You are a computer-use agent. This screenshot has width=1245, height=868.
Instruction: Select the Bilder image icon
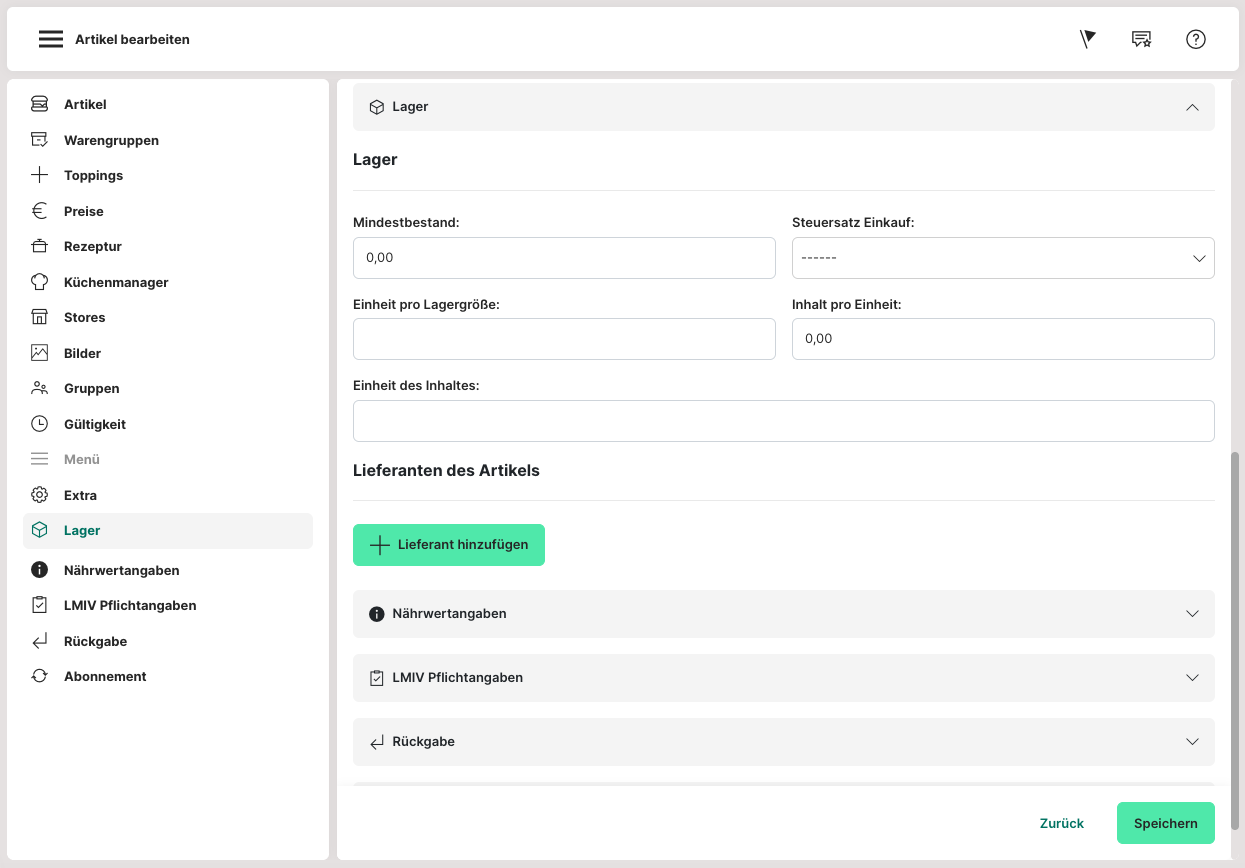pyautogui.click(x=40, y=353)
